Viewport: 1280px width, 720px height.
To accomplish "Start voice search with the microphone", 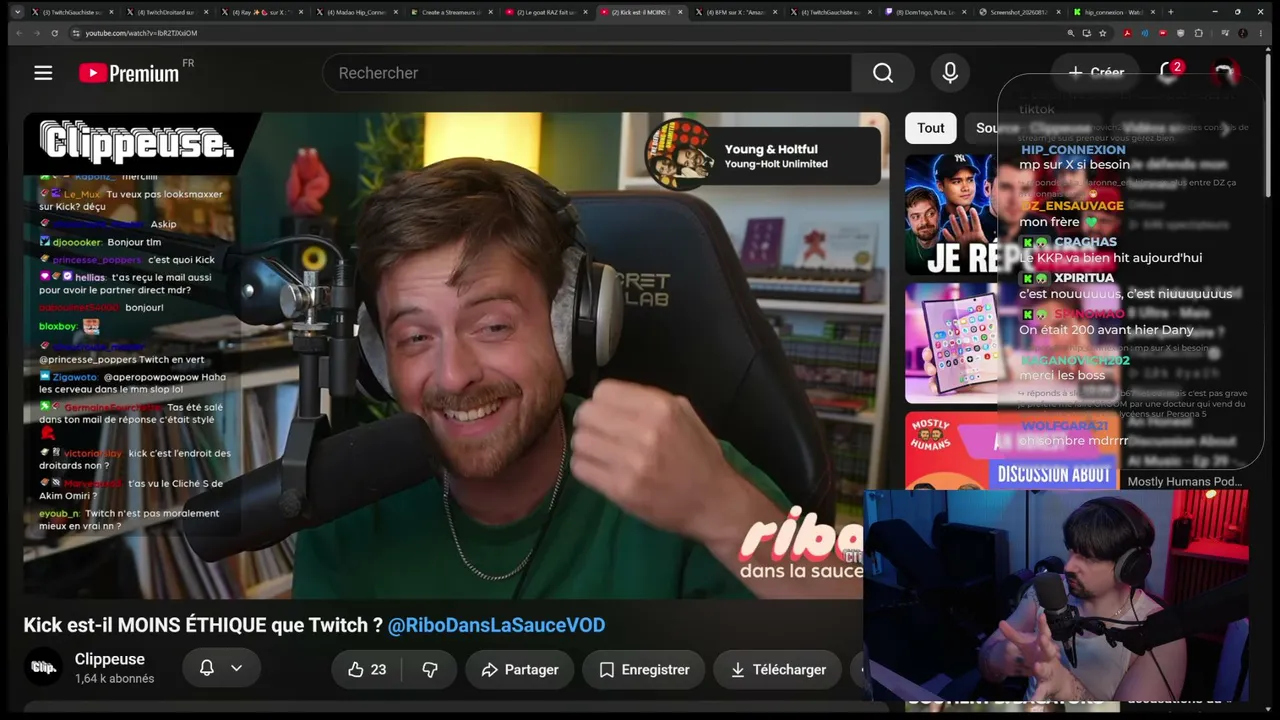I will [950, 73].
